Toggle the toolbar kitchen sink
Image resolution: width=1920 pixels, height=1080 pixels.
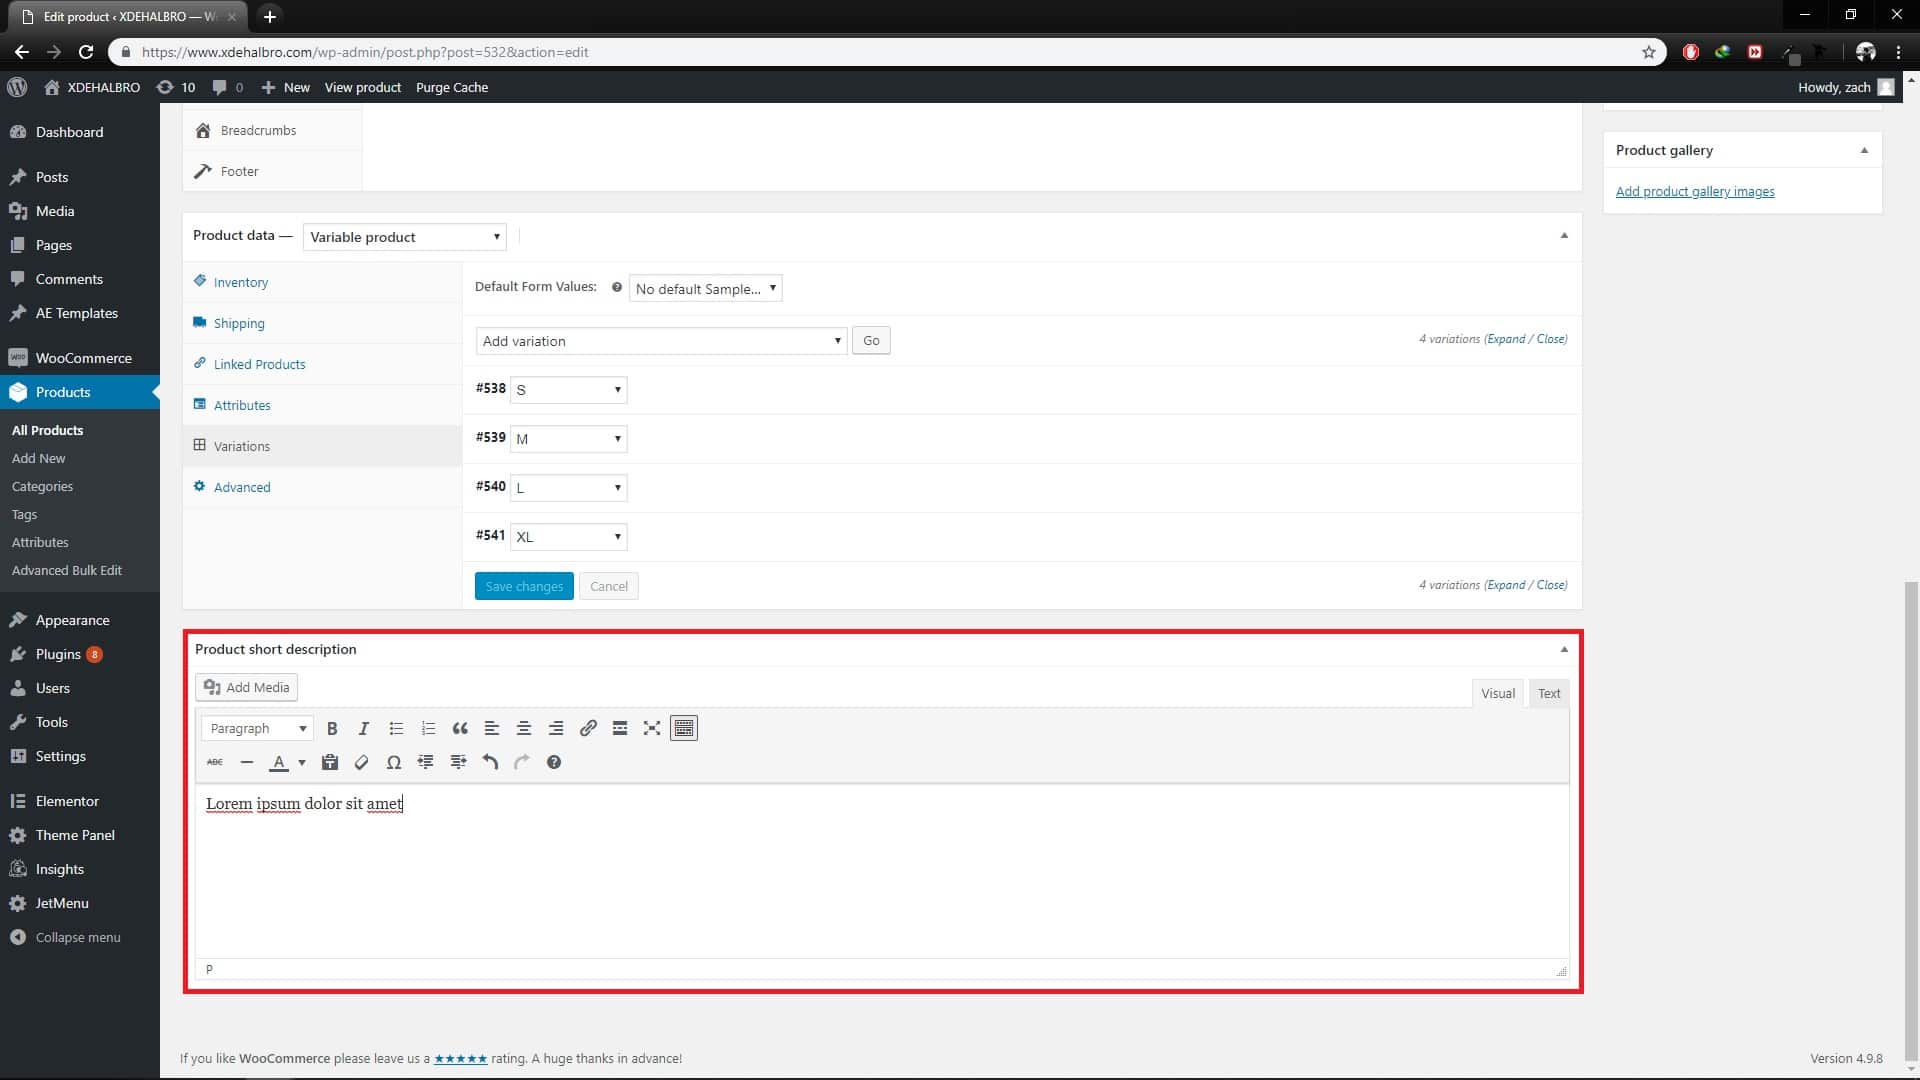(684, 728)
